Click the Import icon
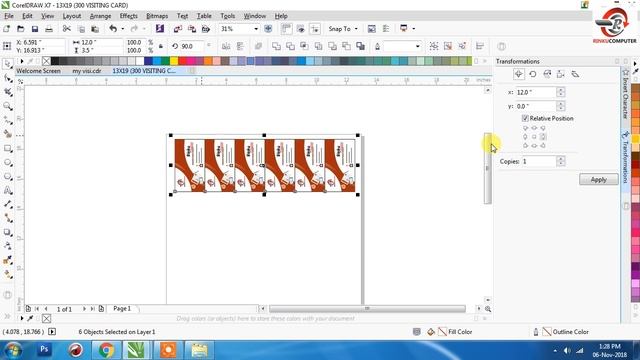 click(178, 29)
